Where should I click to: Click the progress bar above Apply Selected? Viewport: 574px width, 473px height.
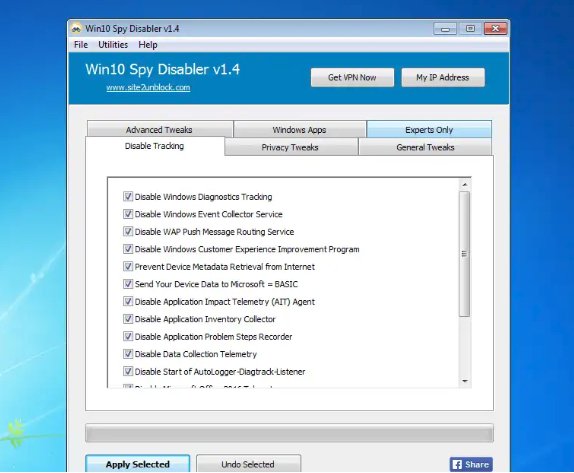pos(289,433)
